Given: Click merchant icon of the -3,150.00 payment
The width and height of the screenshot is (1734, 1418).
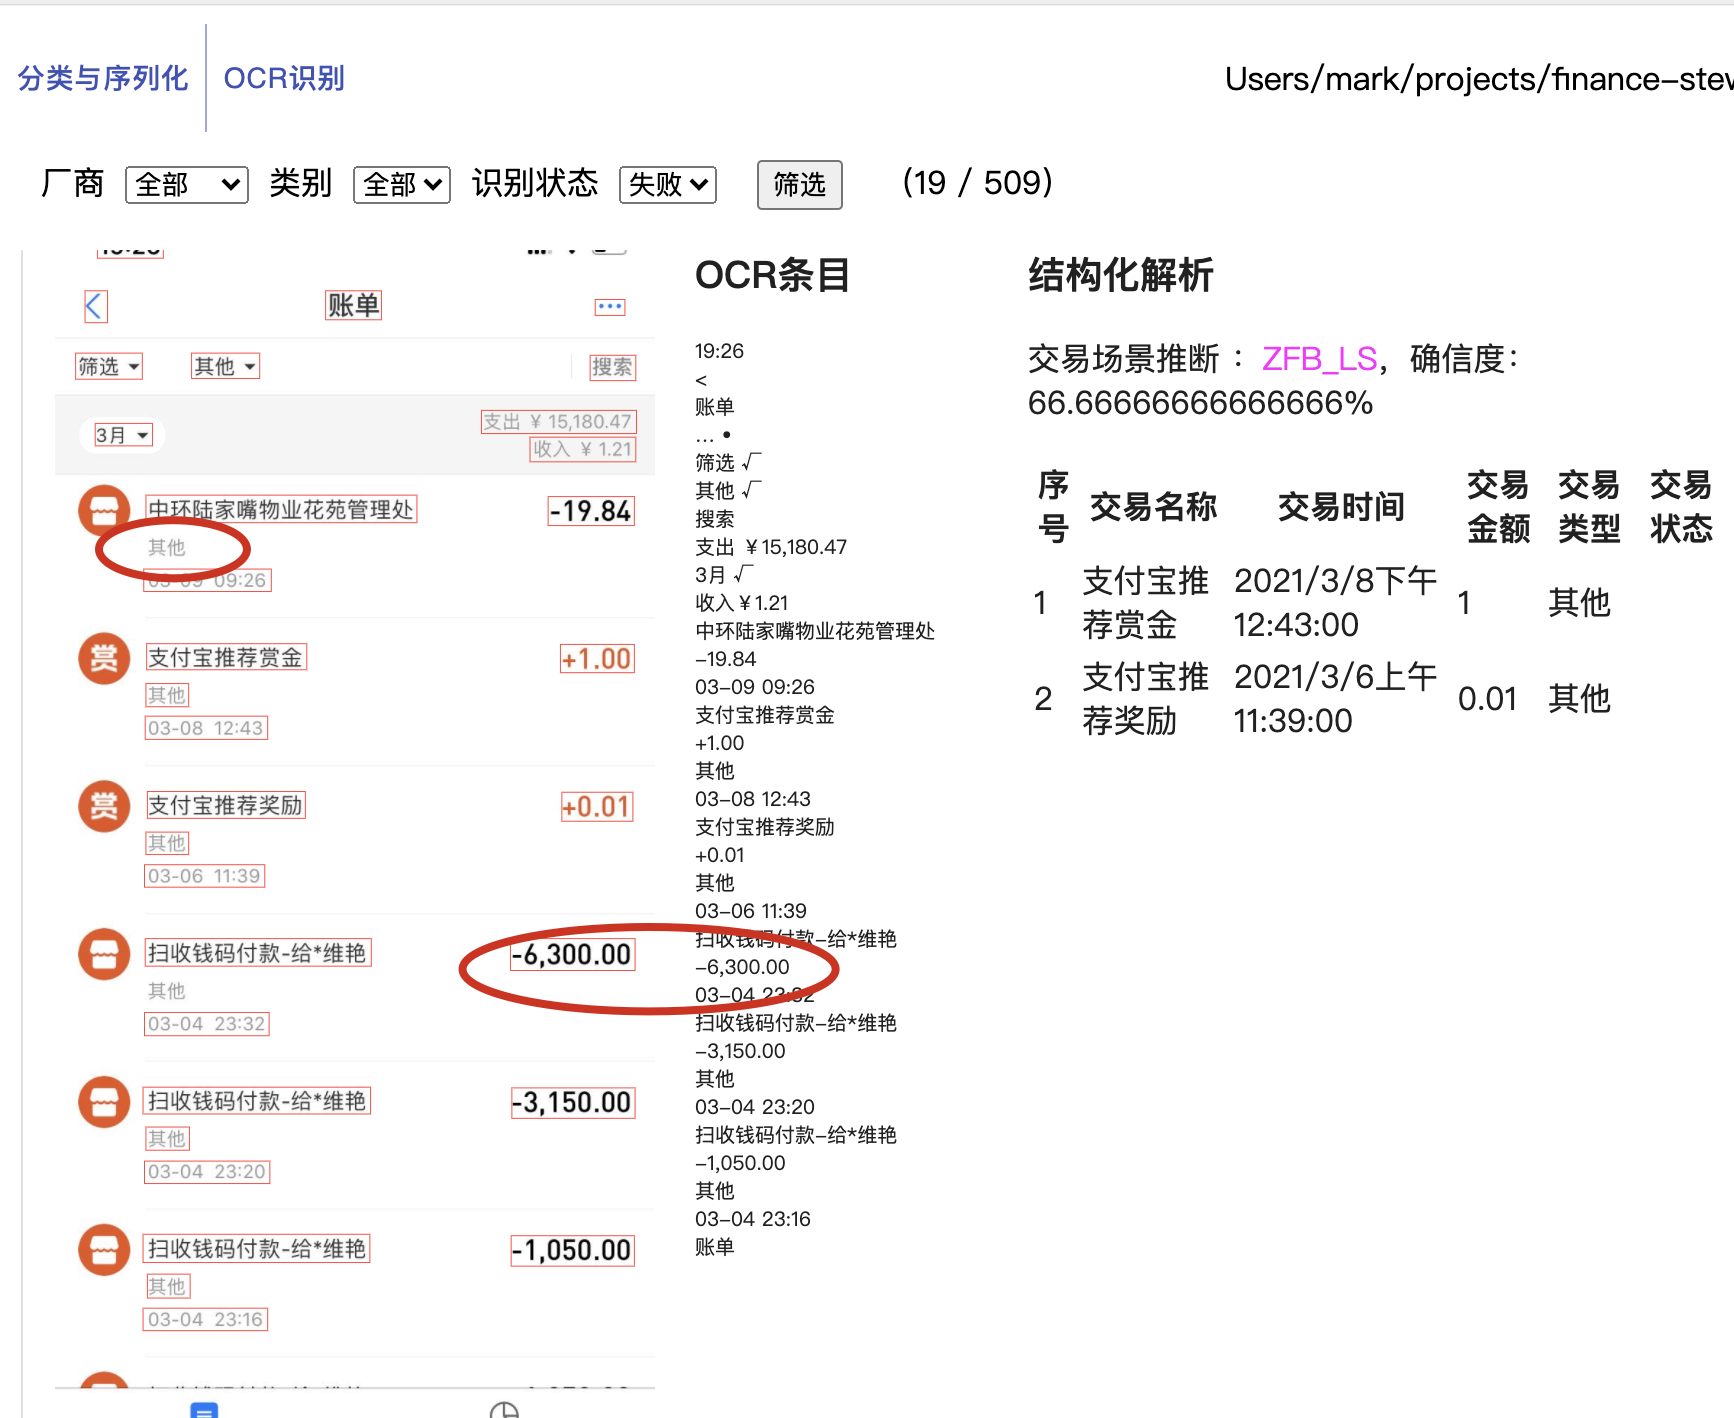Looking at the screenshot, I should coord(105,1103).
